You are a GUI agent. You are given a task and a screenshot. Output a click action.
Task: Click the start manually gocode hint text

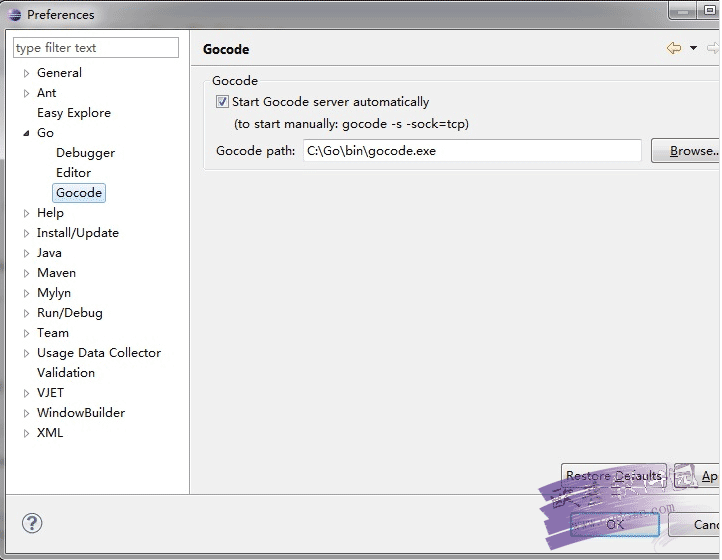point(351,124)
